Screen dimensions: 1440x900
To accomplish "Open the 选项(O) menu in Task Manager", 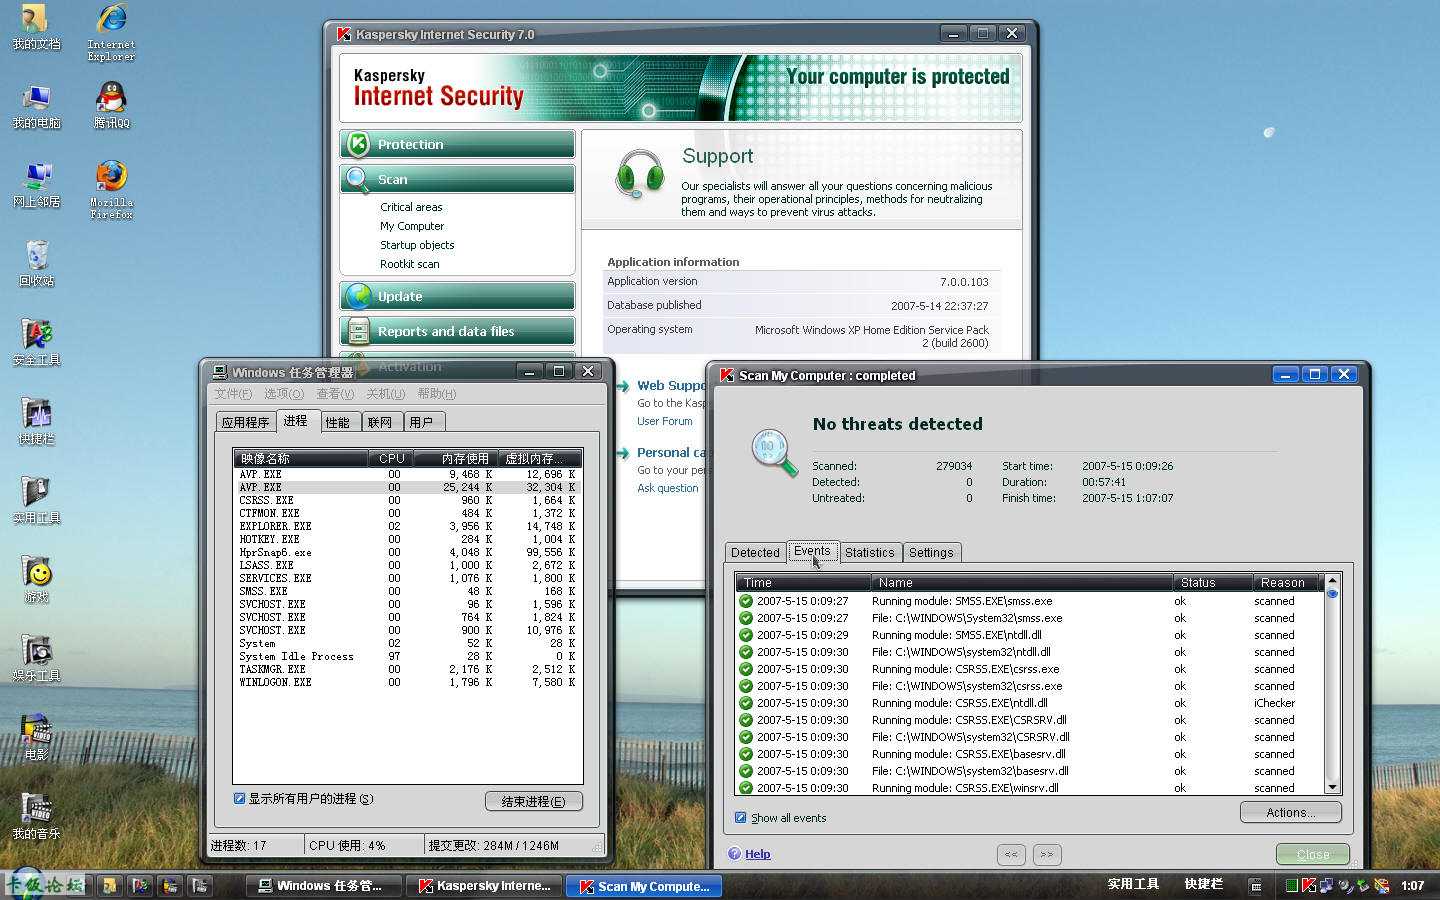I will tap(283, 394).
